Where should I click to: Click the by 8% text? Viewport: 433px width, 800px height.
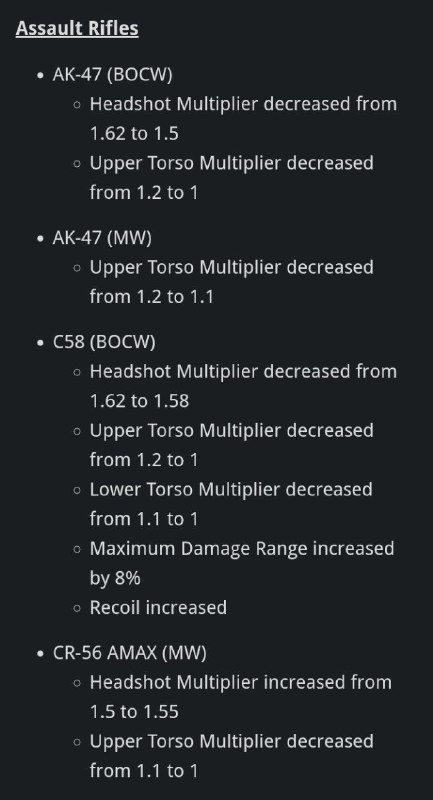coord(115,579)
